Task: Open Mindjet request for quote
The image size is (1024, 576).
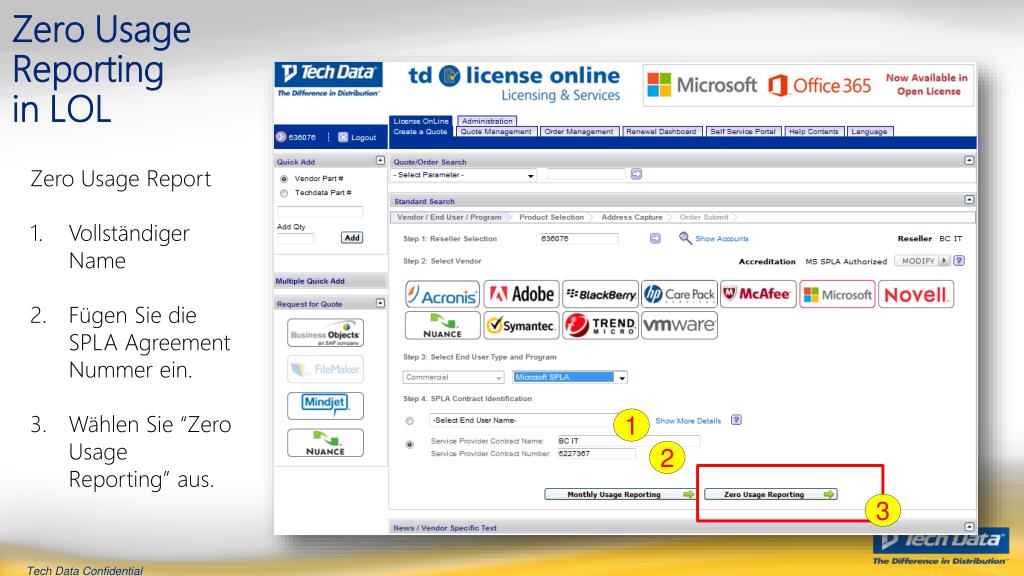Action: click(325, 406)
